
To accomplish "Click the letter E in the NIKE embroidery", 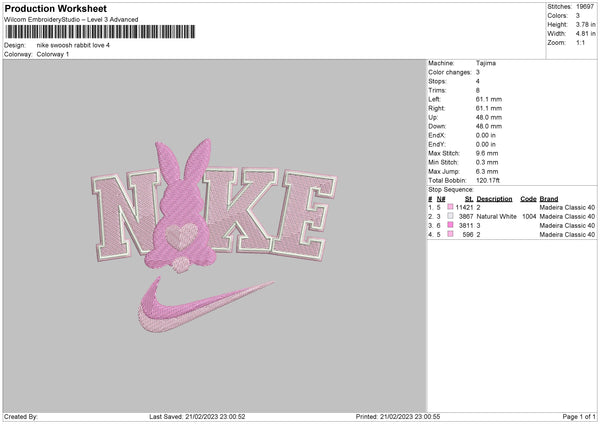I will (304, 215).
